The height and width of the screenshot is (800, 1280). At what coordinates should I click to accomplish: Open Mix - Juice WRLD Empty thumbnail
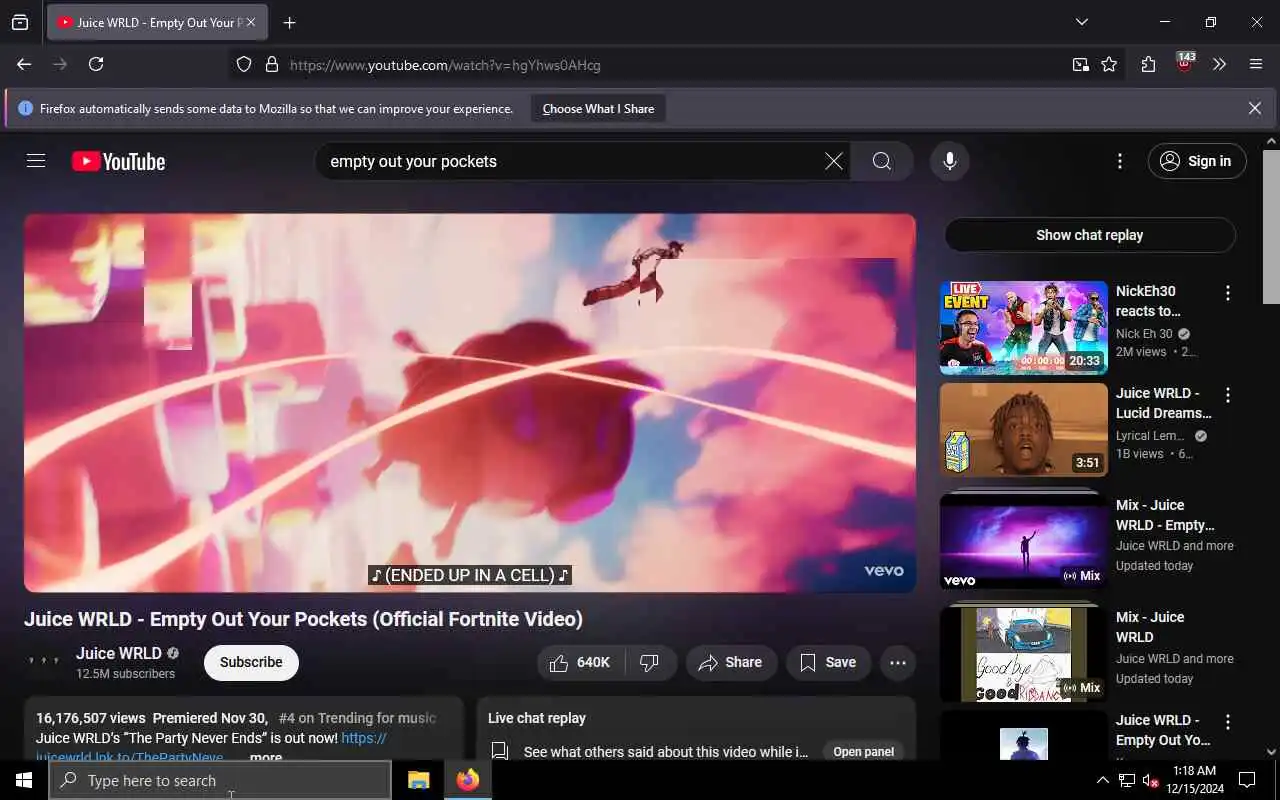[x=1023, y=541]
